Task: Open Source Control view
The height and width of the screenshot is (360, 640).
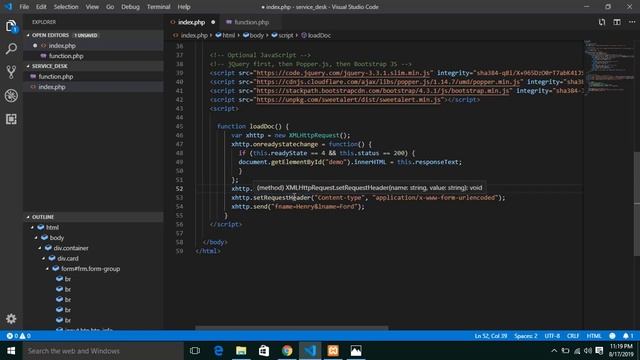Action: (x=11, y=72)
